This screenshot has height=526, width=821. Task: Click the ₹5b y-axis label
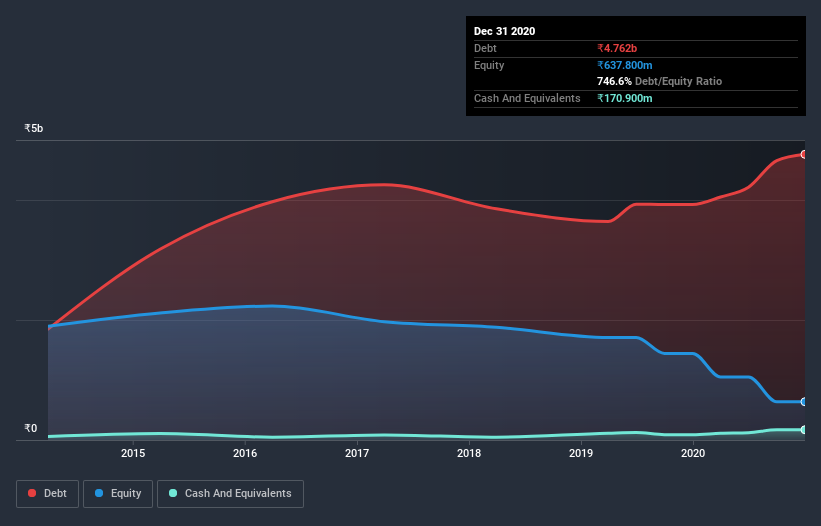tap(34, 128)
